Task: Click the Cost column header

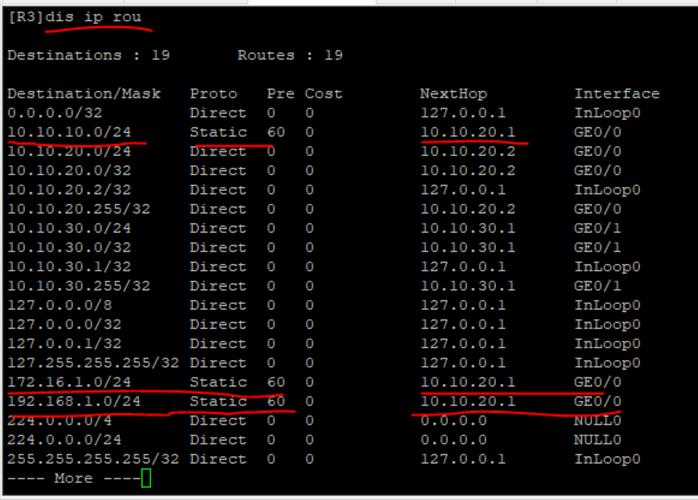Action: 324,94
